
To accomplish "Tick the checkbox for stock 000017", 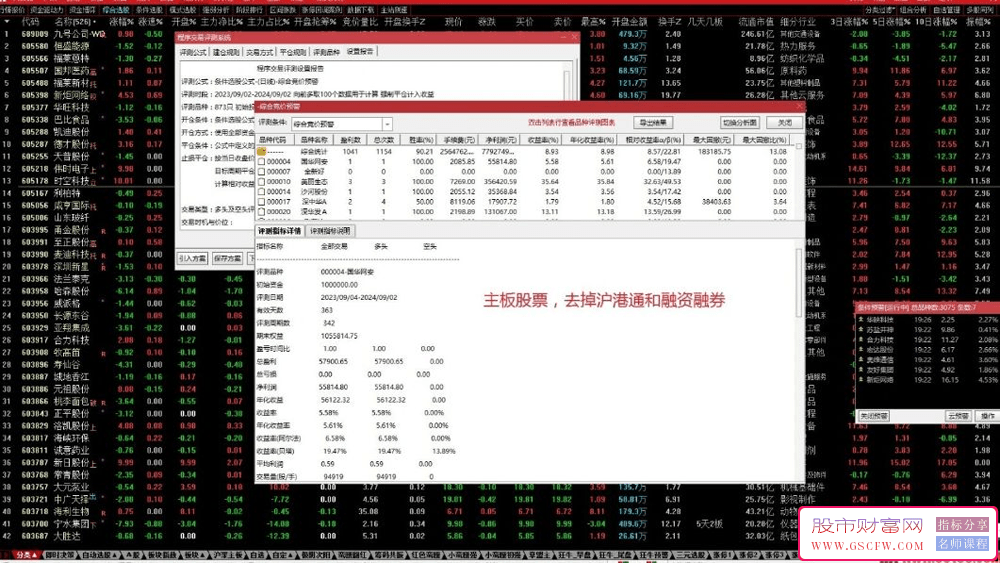I will (x=261, y=201).
